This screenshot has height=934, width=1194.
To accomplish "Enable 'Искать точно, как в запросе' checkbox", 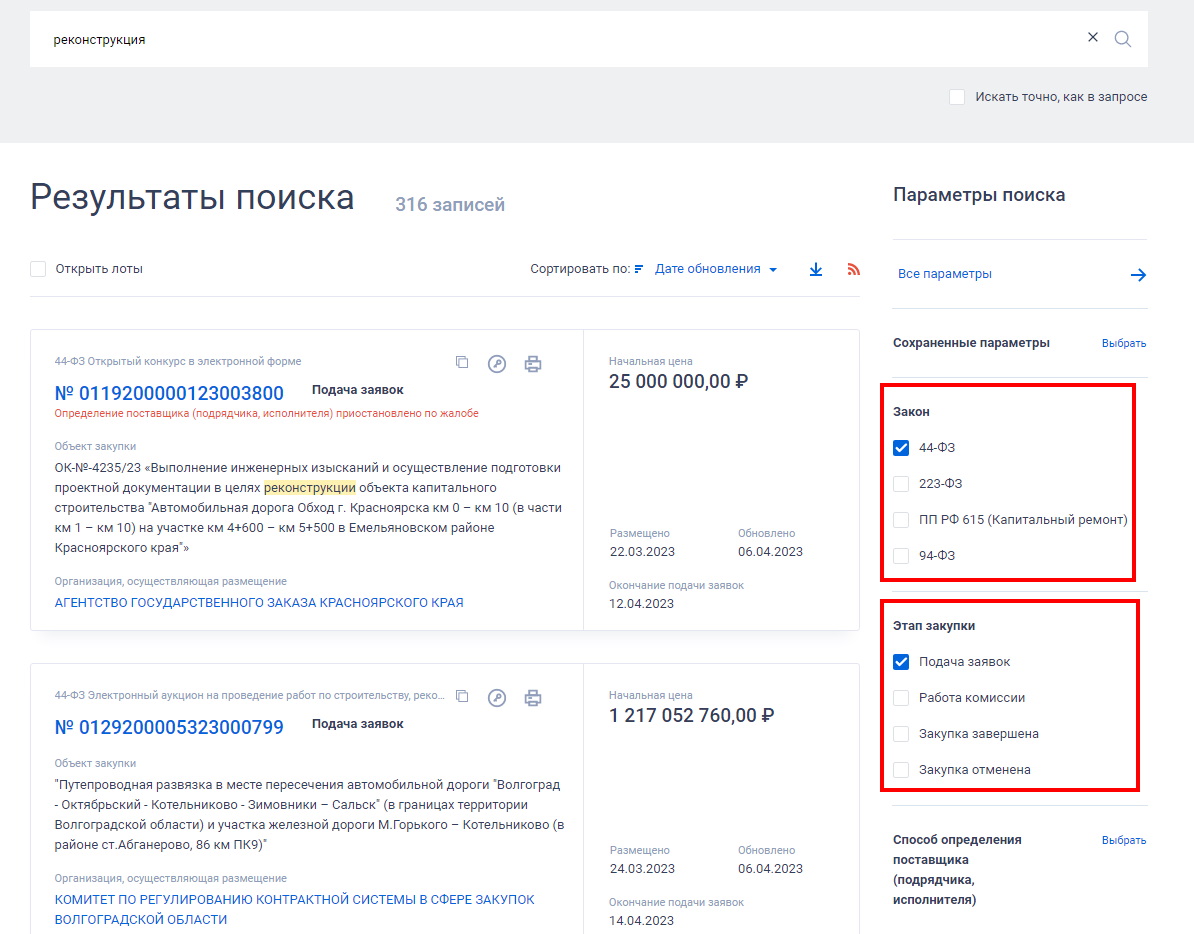I will pyautogui.click(x=957, y=97).
